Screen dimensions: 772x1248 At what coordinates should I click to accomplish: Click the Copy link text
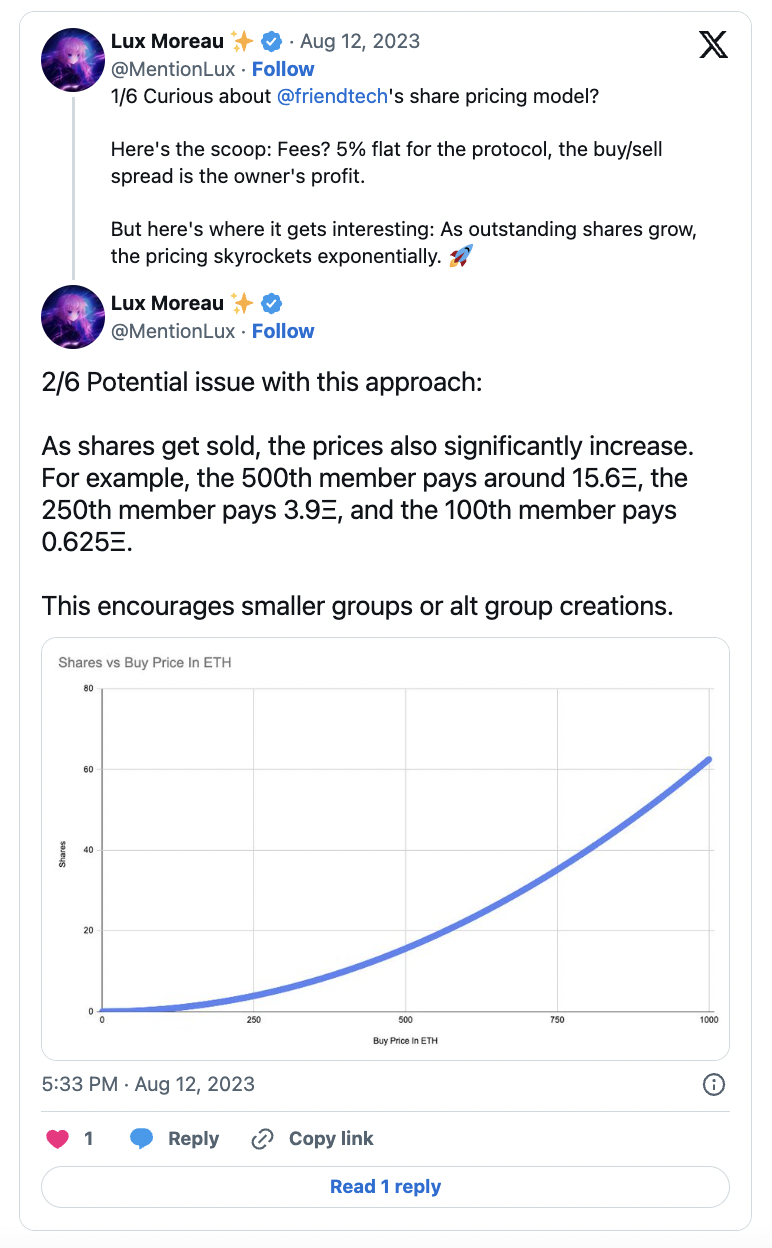pyautogui.click(x=331, y=1139)
